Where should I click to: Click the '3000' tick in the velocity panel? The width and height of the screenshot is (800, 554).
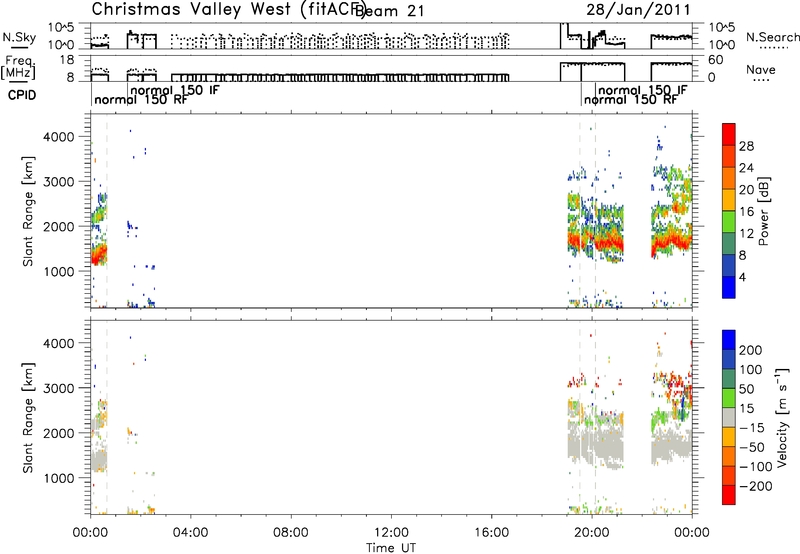(x=59, y=388)
